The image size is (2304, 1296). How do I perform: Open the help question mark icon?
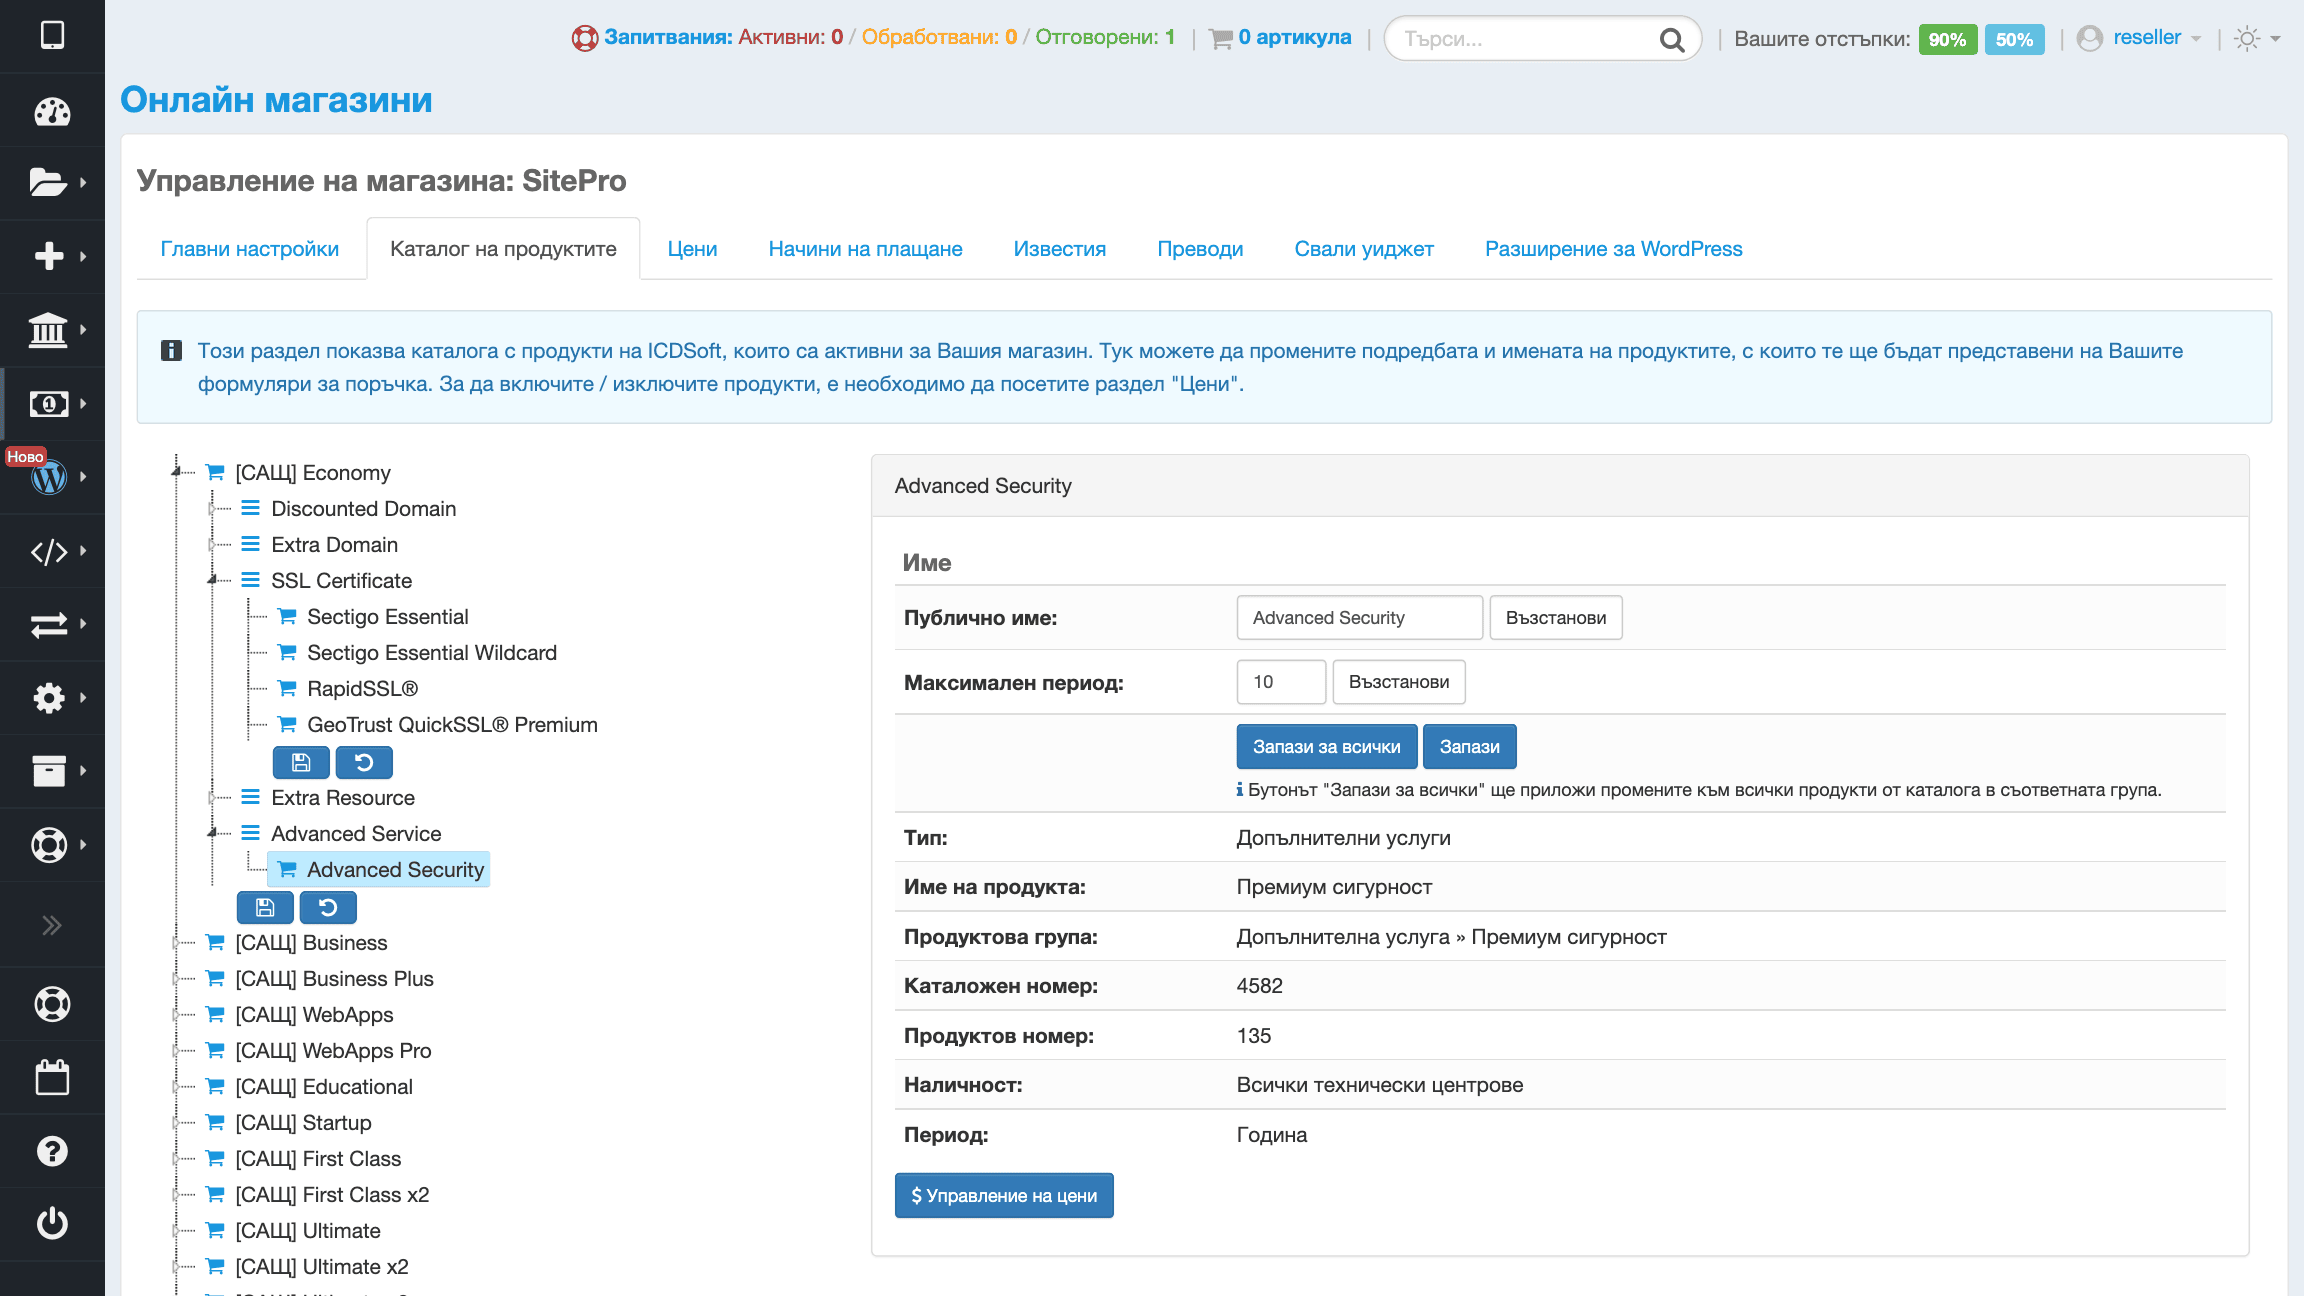pos(52,1151)
